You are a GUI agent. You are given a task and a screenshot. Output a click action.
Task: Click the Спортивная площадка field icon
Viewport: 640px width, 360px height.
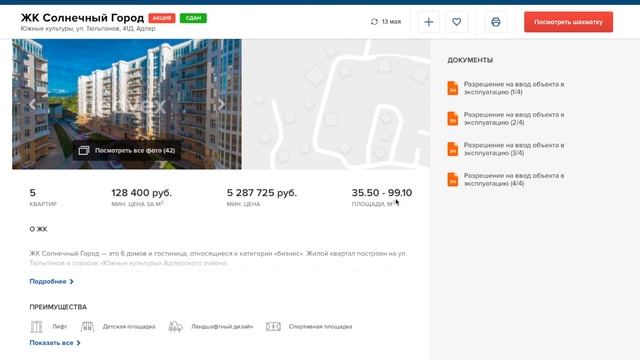273,327
